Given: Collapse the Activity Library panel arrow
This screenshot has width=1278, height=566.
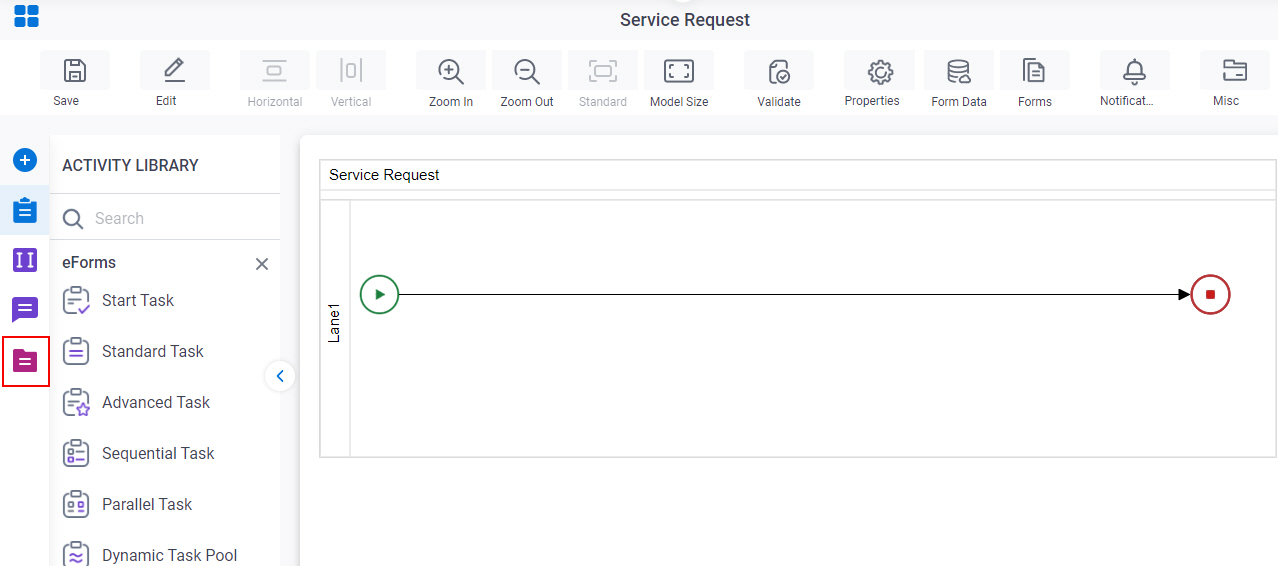Looking at the screenshot, I should click(x=280, y=376).
